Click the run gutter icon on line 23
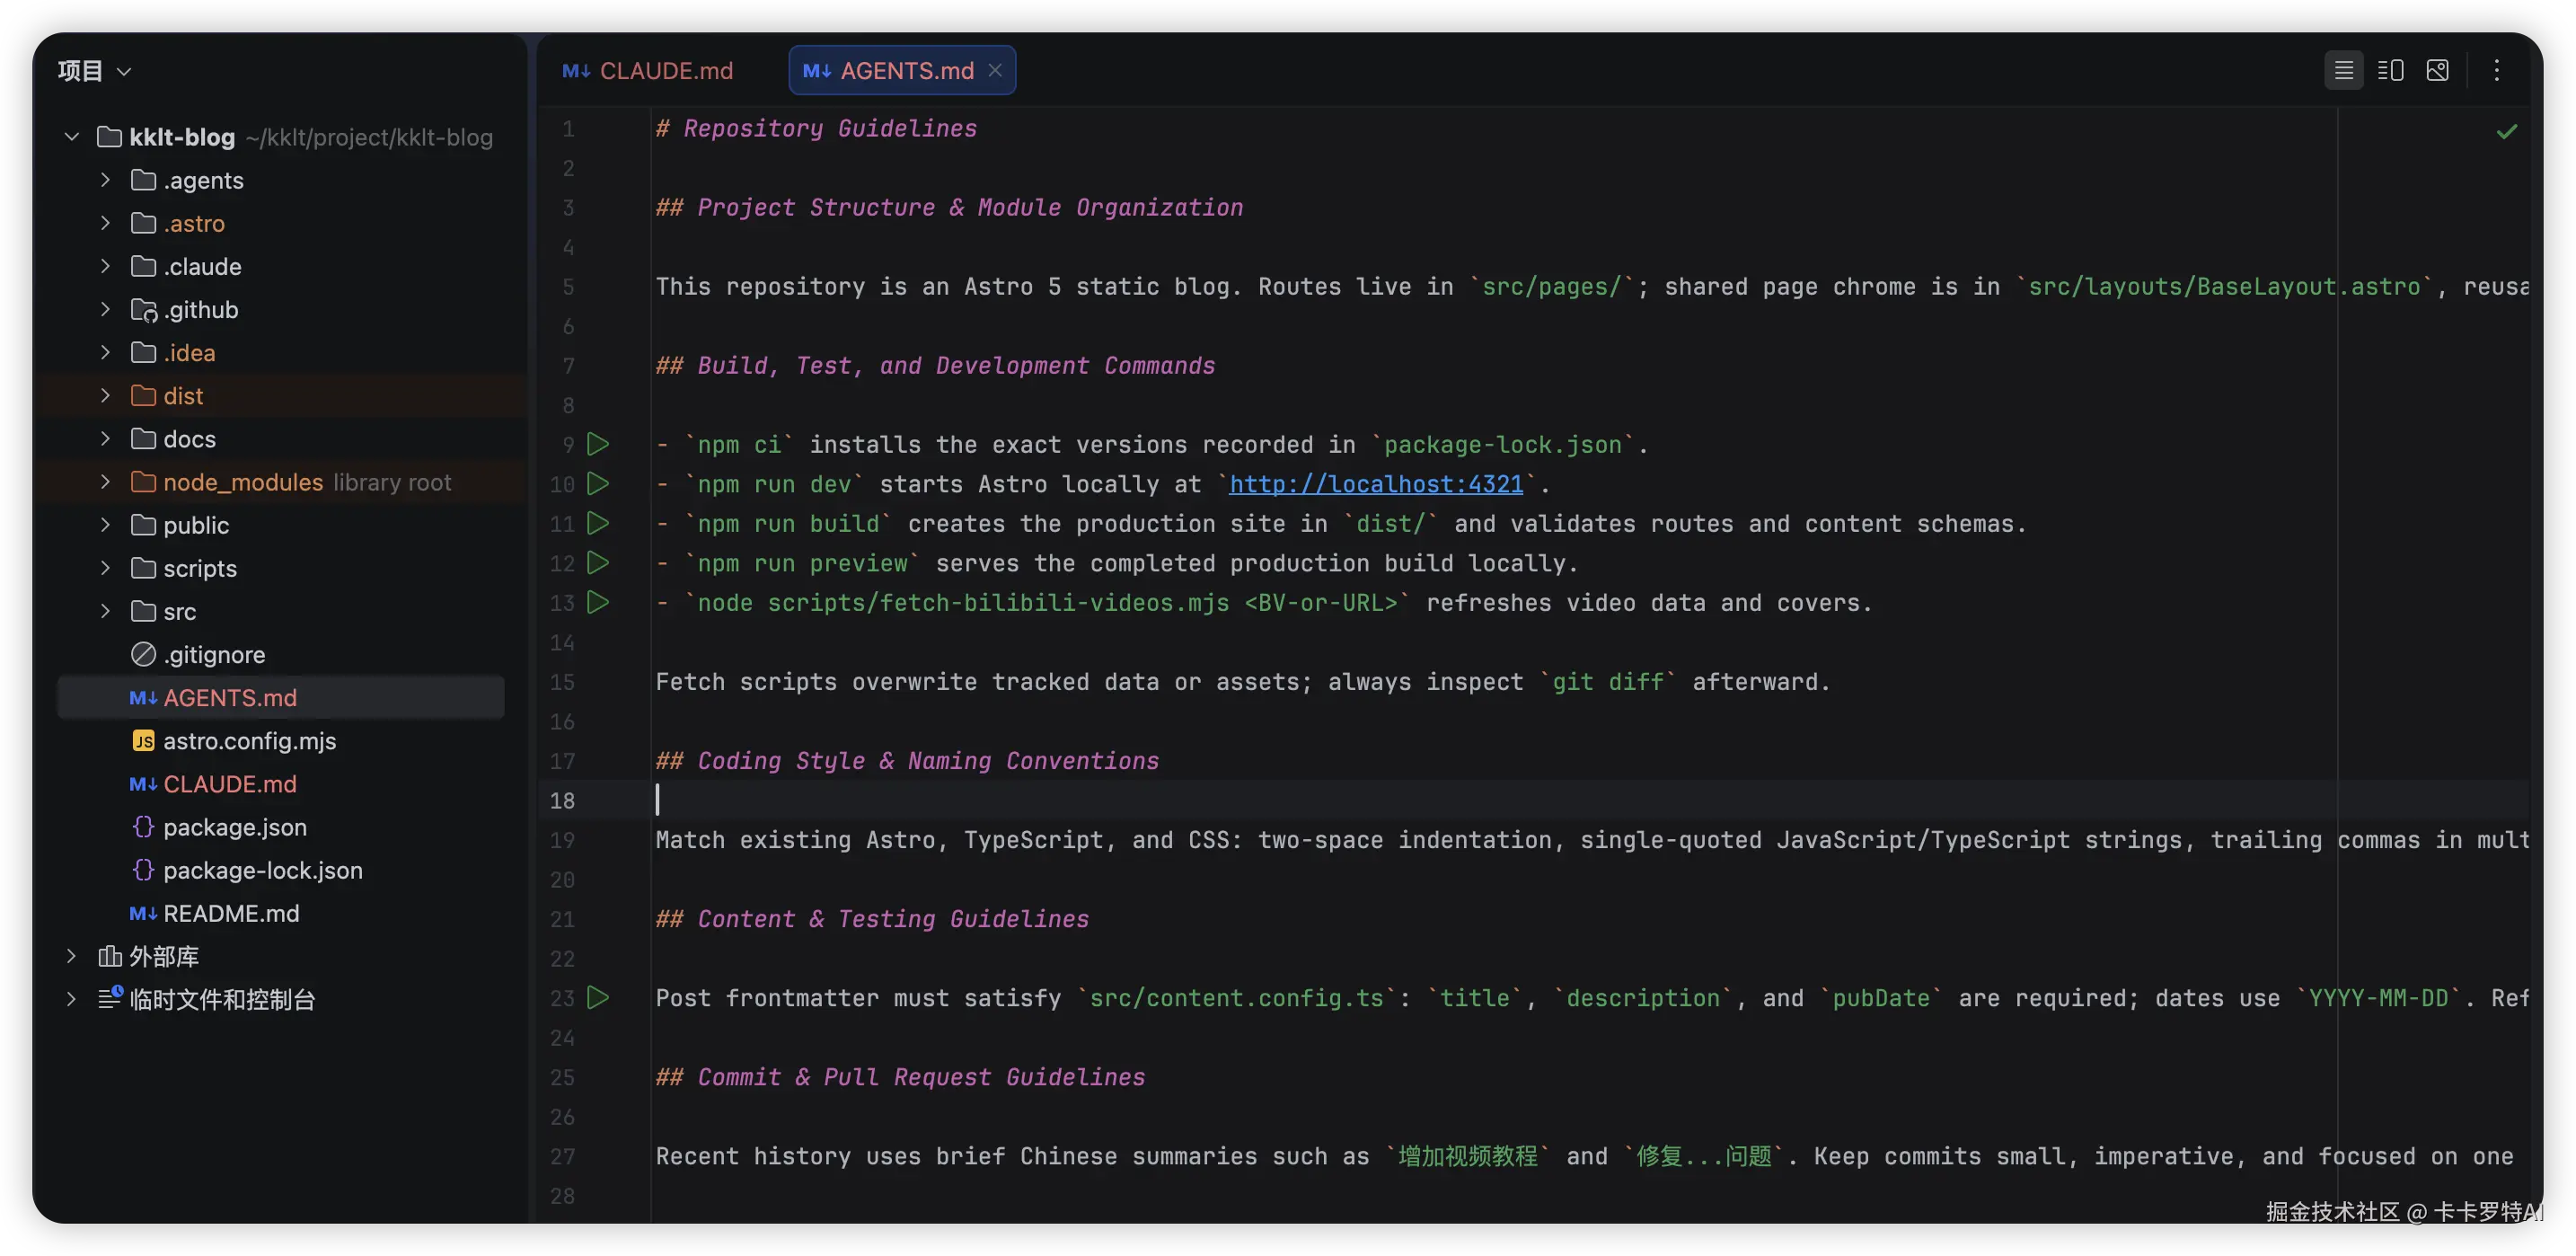This screenshot has width=2576, height=1256. click(598, 998)
